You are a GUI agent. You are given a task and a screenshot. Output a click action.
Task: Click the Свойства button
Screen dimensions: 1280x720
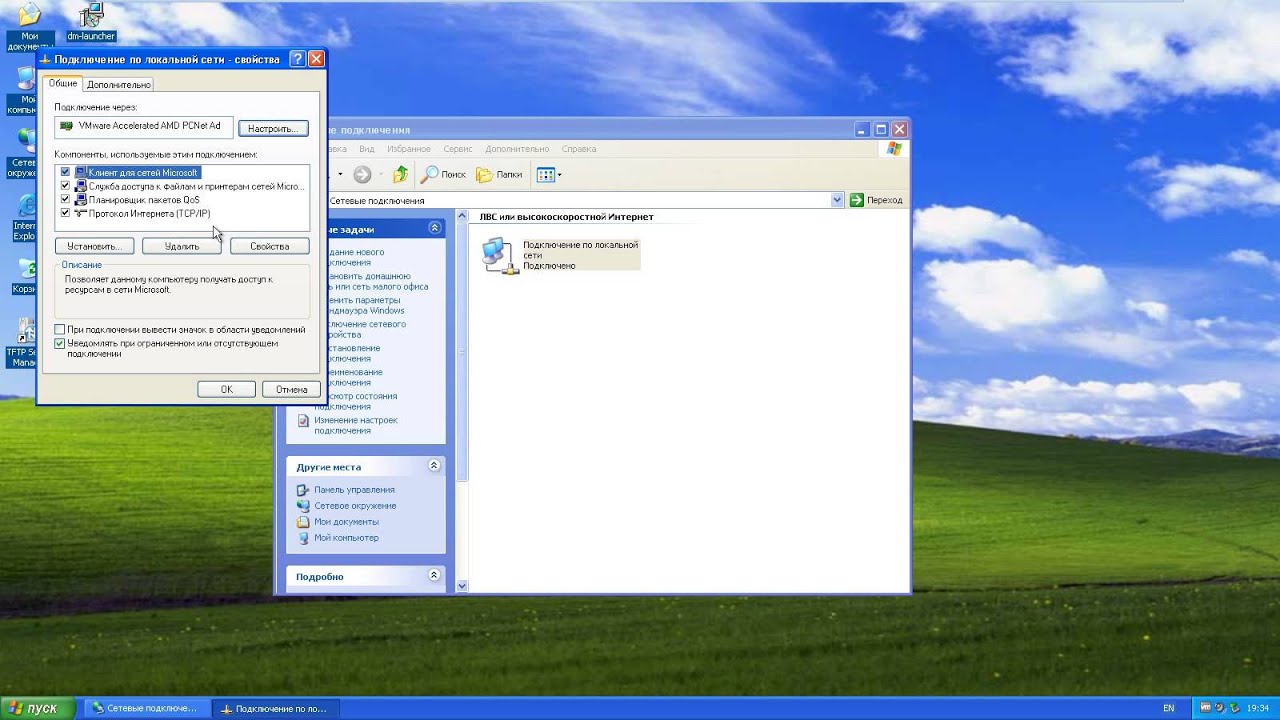(x=269, y=246)
